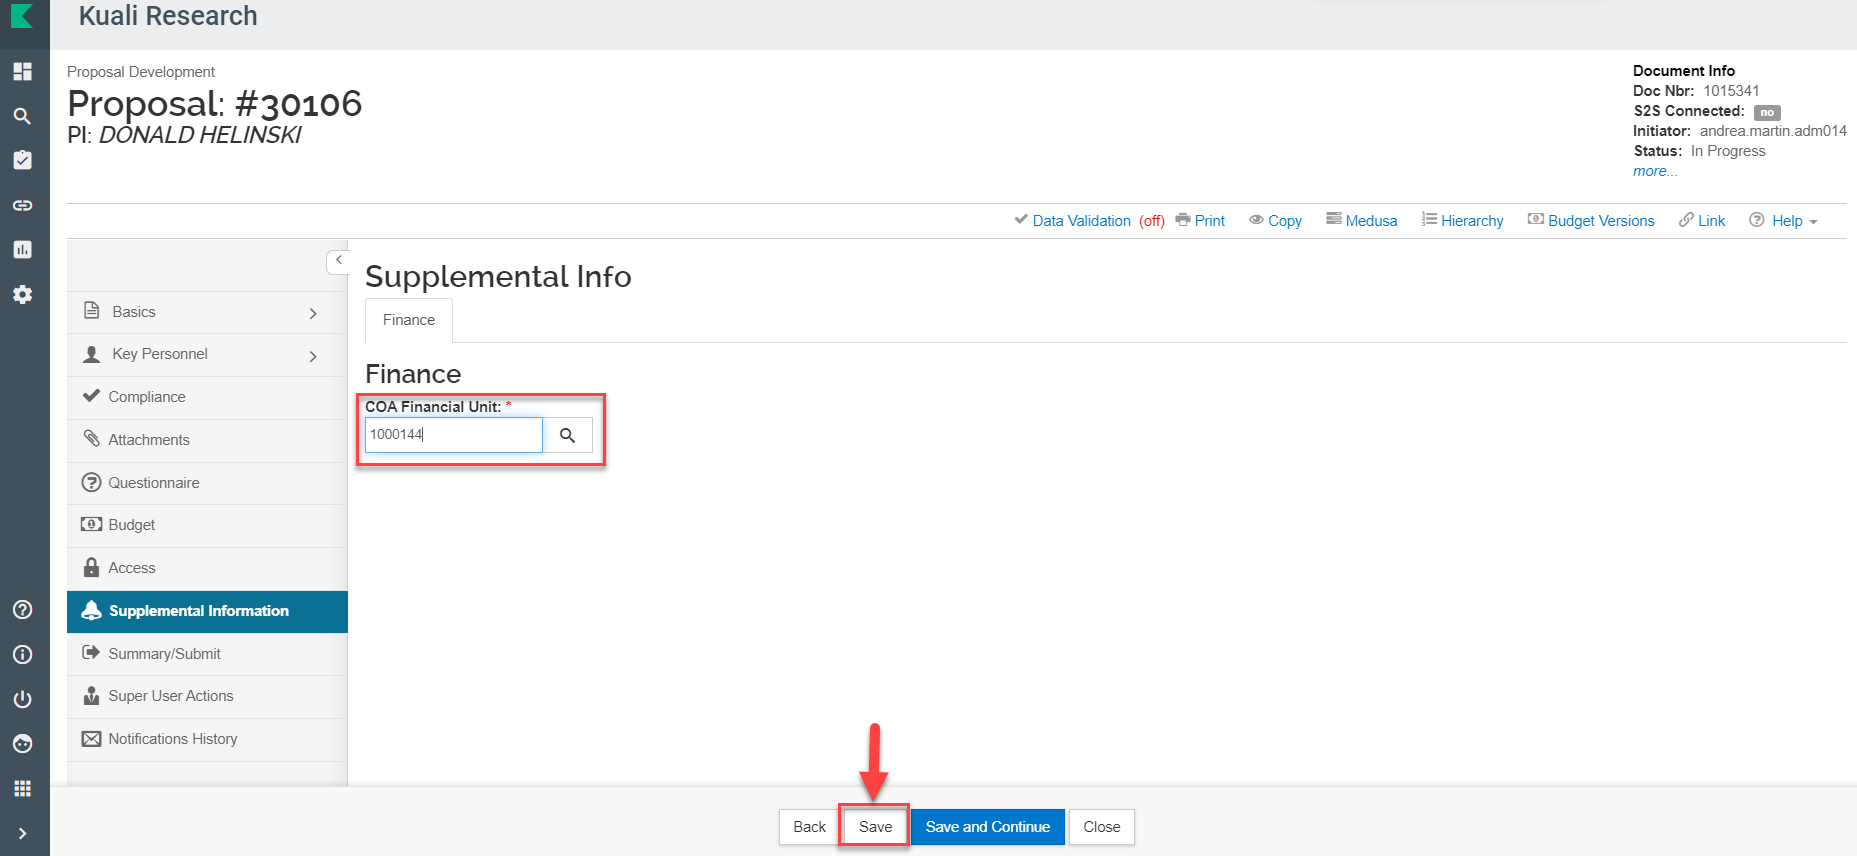Open the settings gear in left rail

(x=22, y=294)
